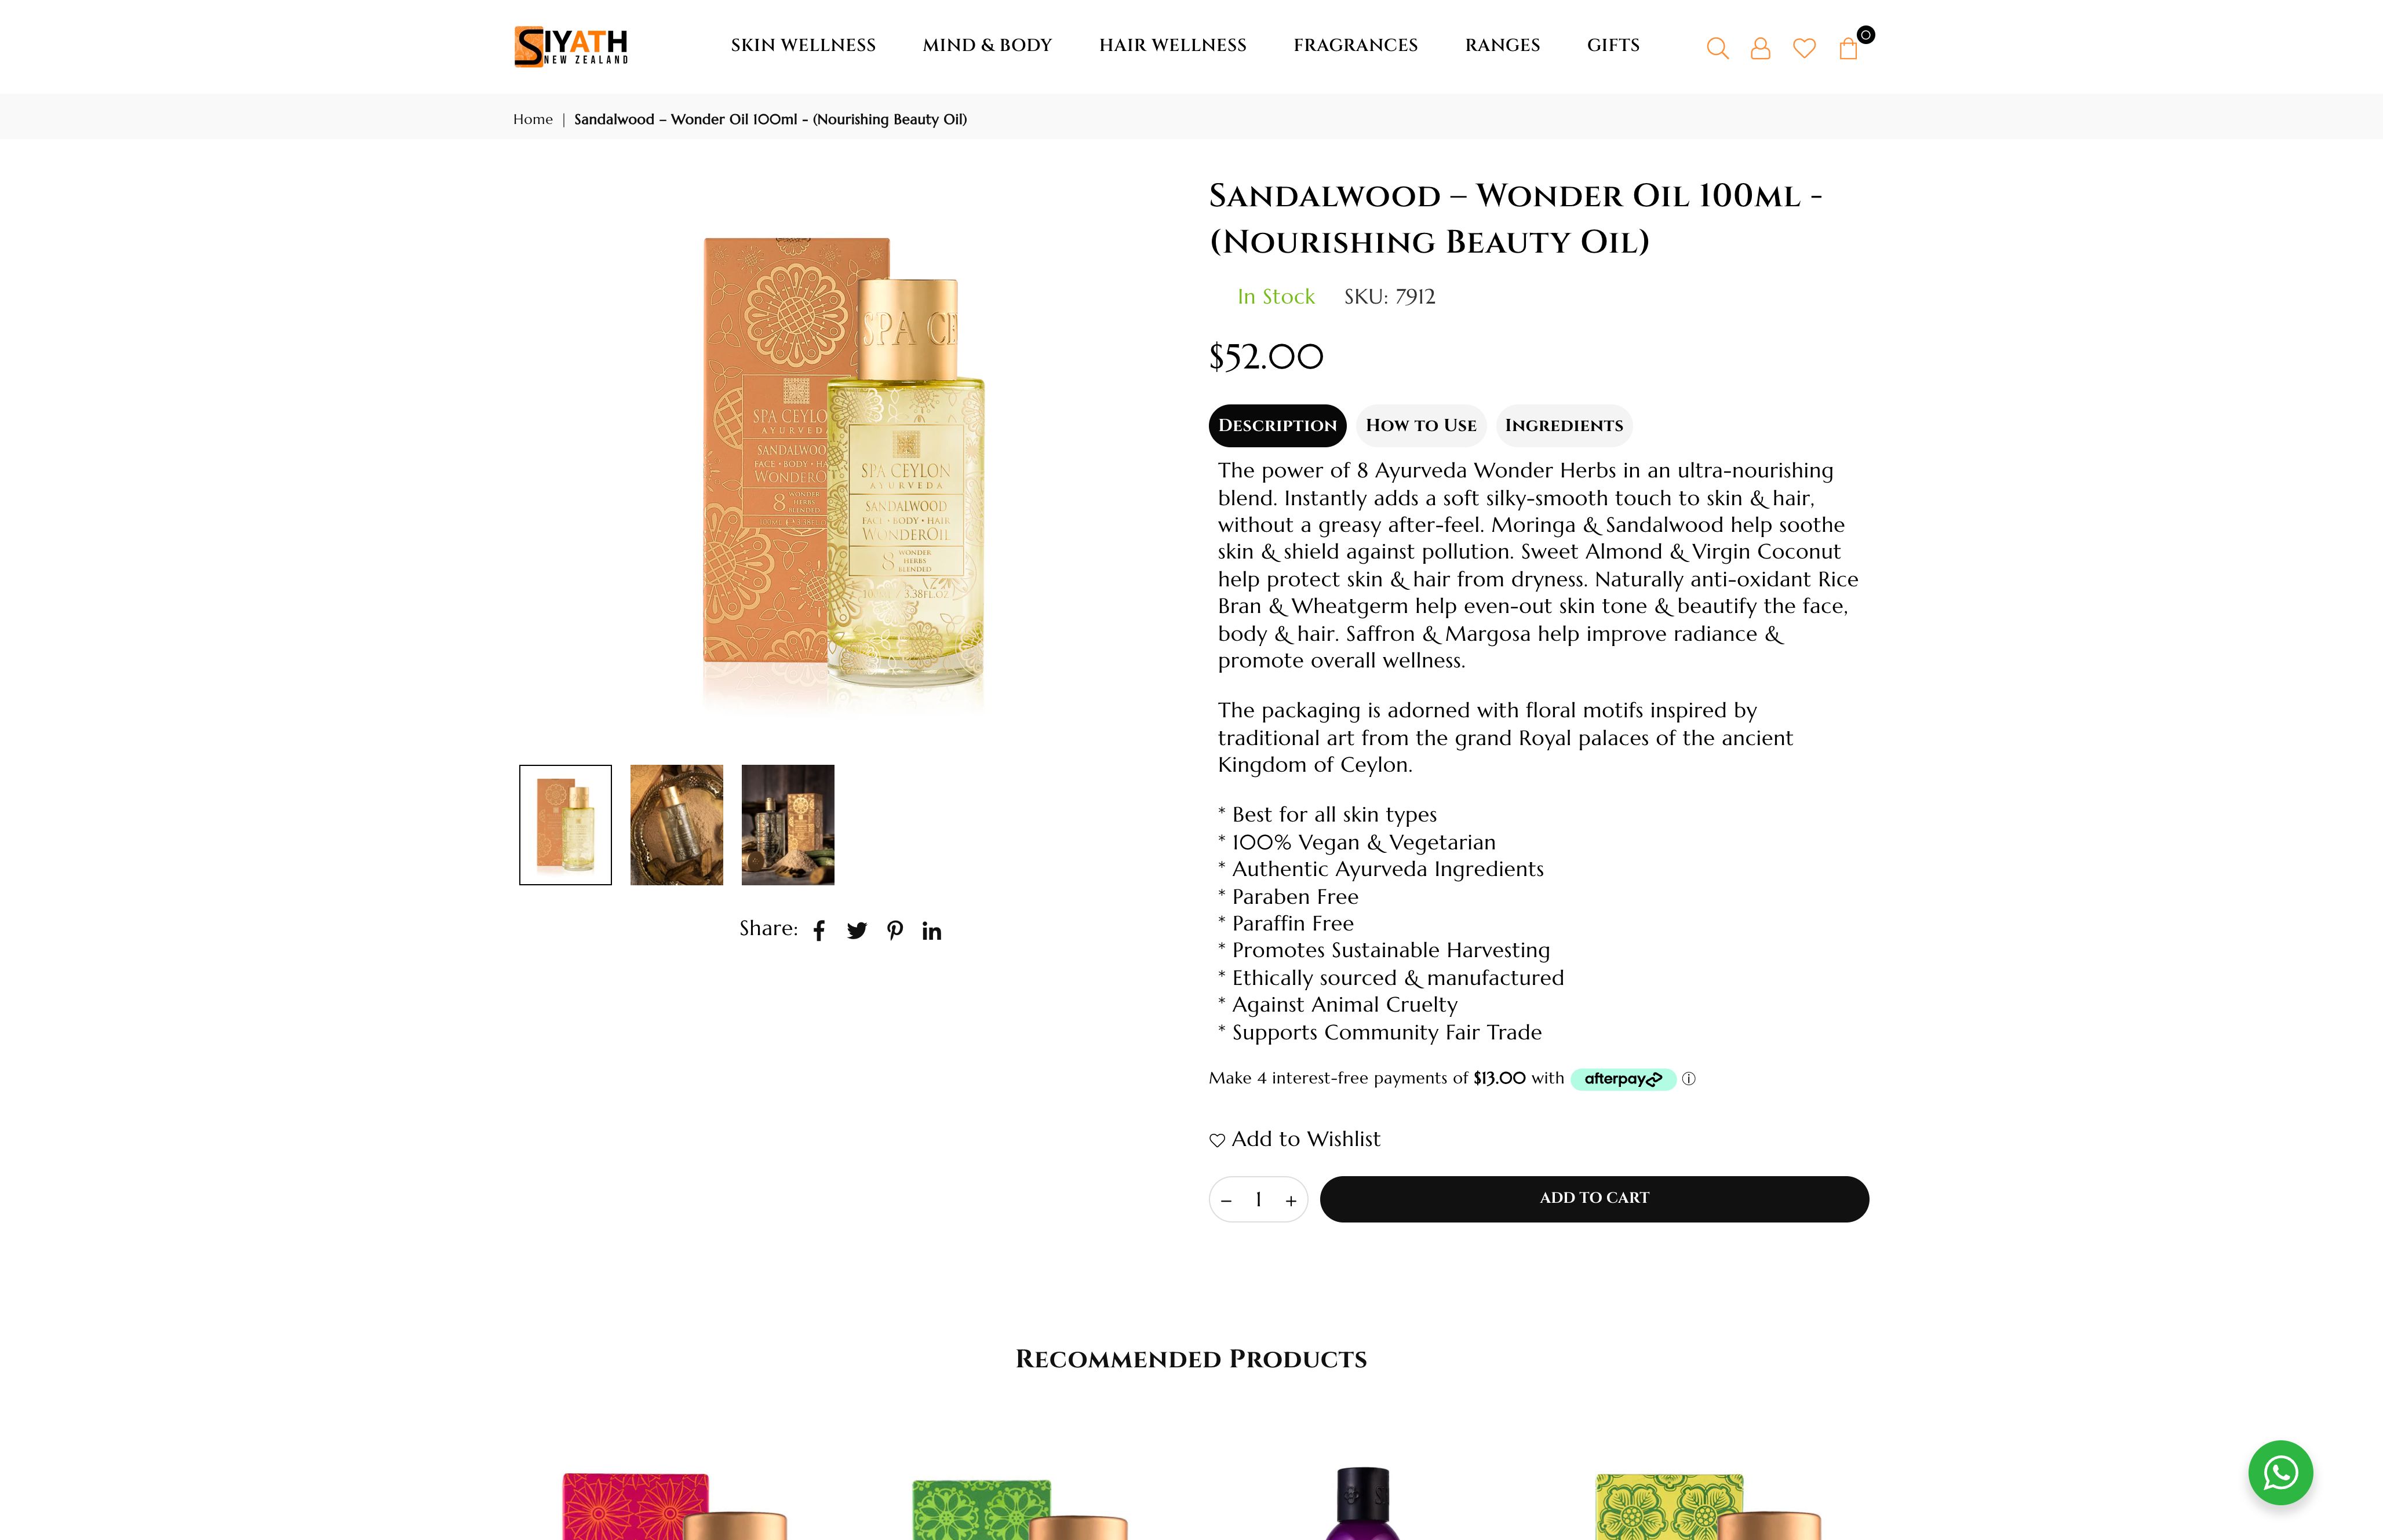Open the user account icon
Viewport: 2383px width, 1540px height.
[x=1760, y=48]
